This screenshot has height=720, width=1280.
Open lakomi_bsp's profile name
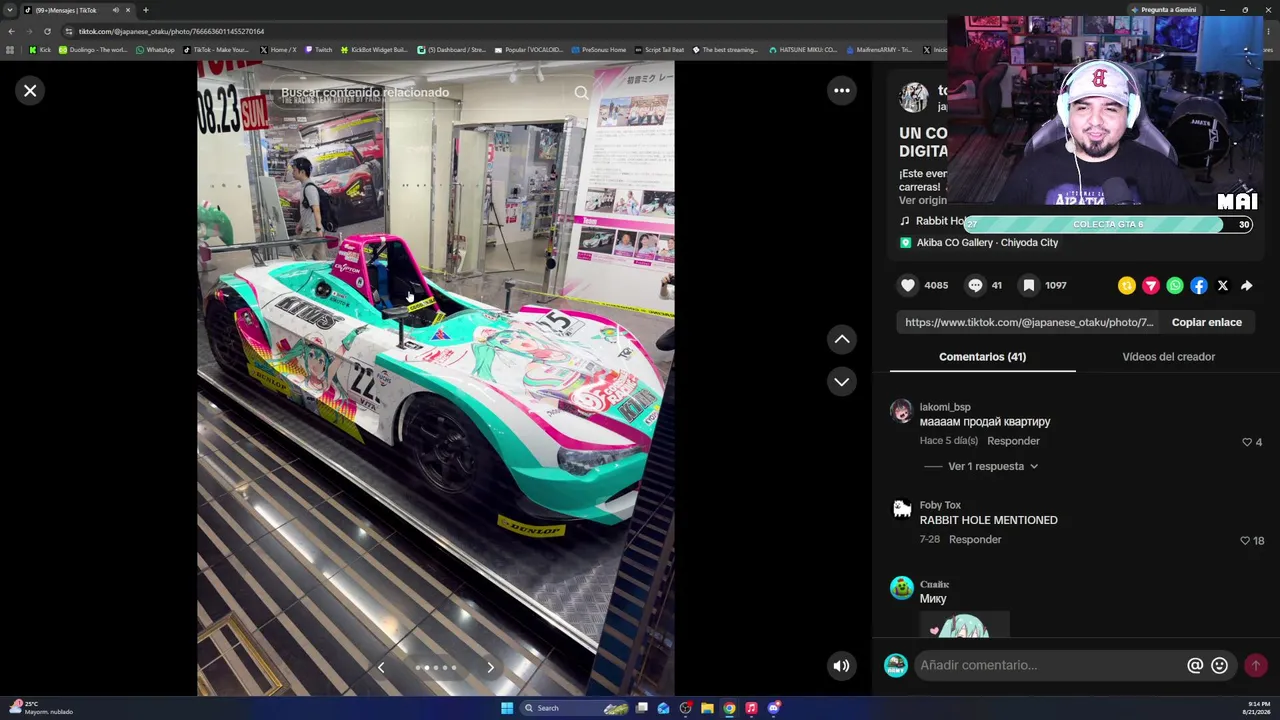pos(945,407)
